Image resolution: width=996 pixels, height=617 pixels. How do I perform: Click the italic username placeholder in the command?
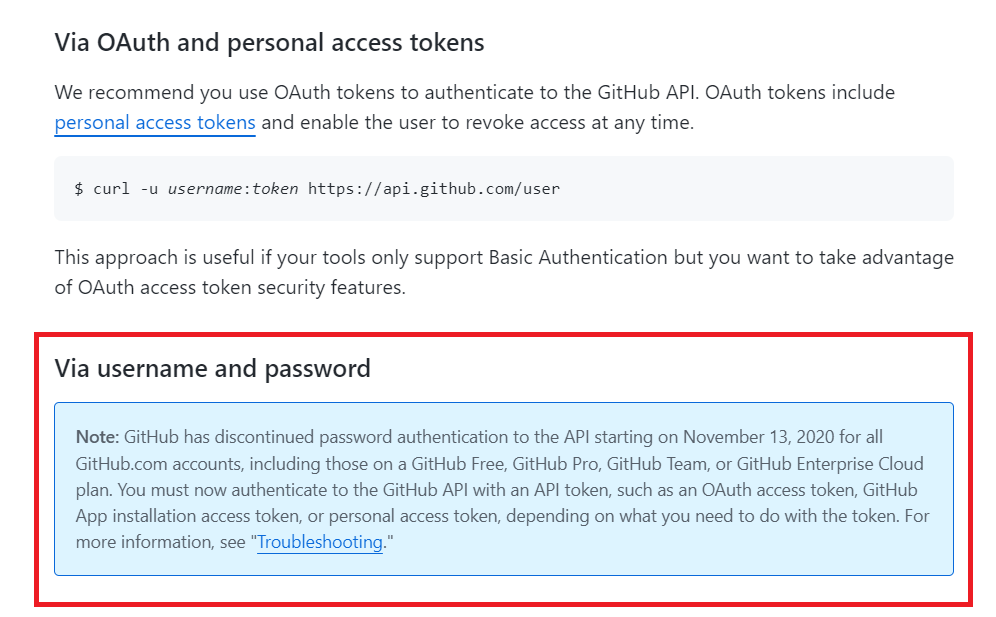(x=205, y=189)
